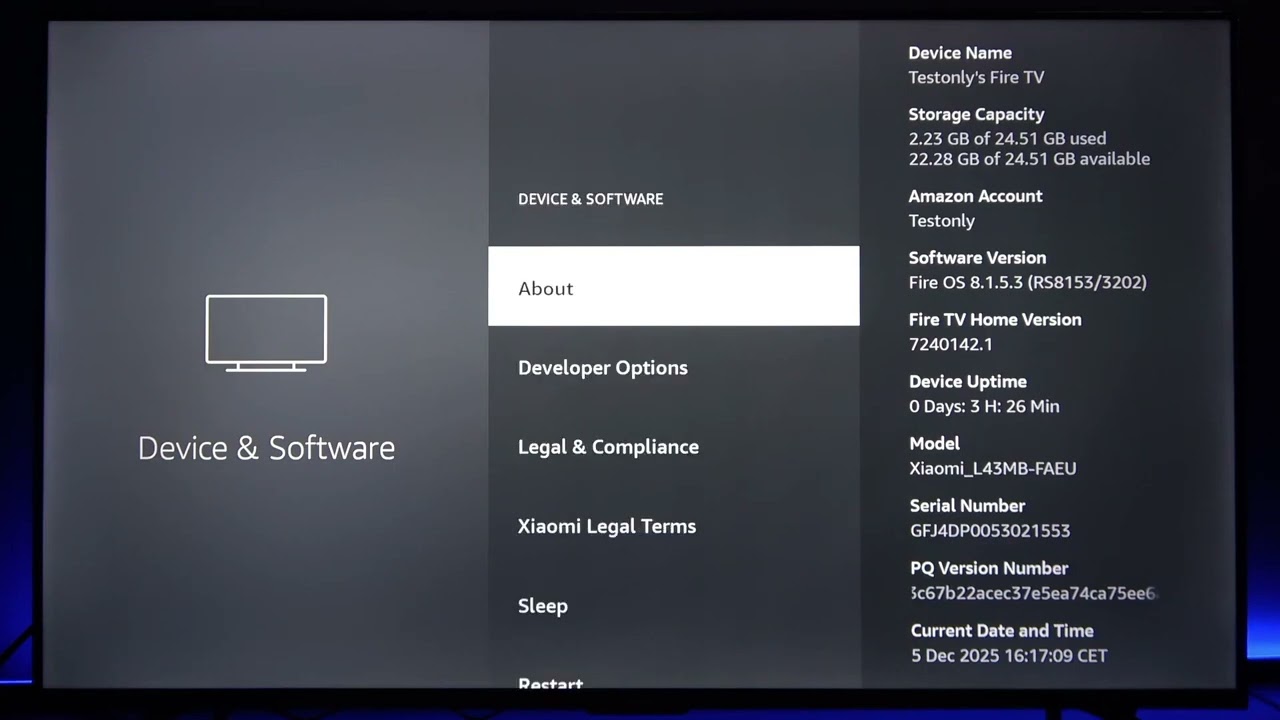This screenshot has height=720, width=1280.
Task: Select the About menu item
Action: [x=673, y=286]
